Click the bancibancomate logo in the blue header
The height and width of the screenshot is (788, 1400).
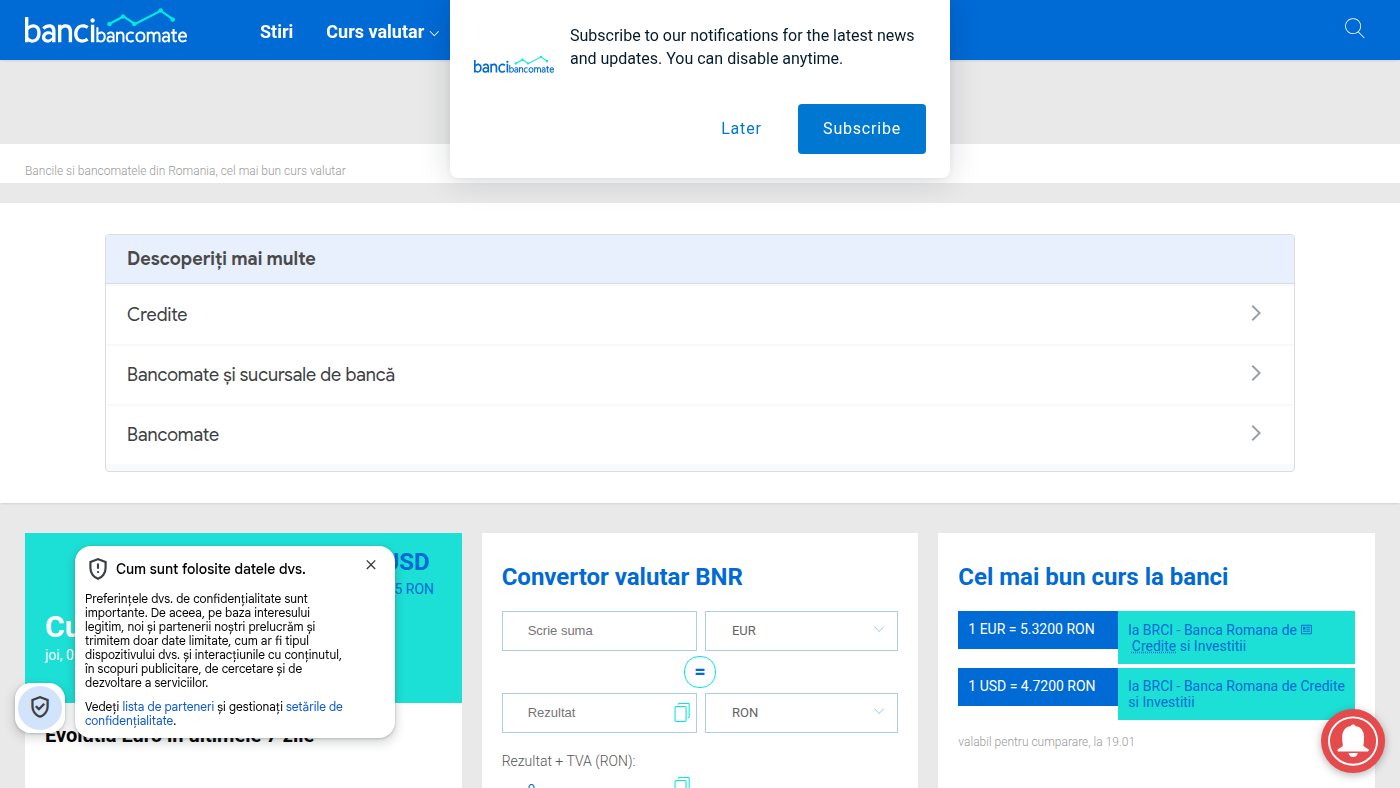pyautogui.click(x=106, y=27)
